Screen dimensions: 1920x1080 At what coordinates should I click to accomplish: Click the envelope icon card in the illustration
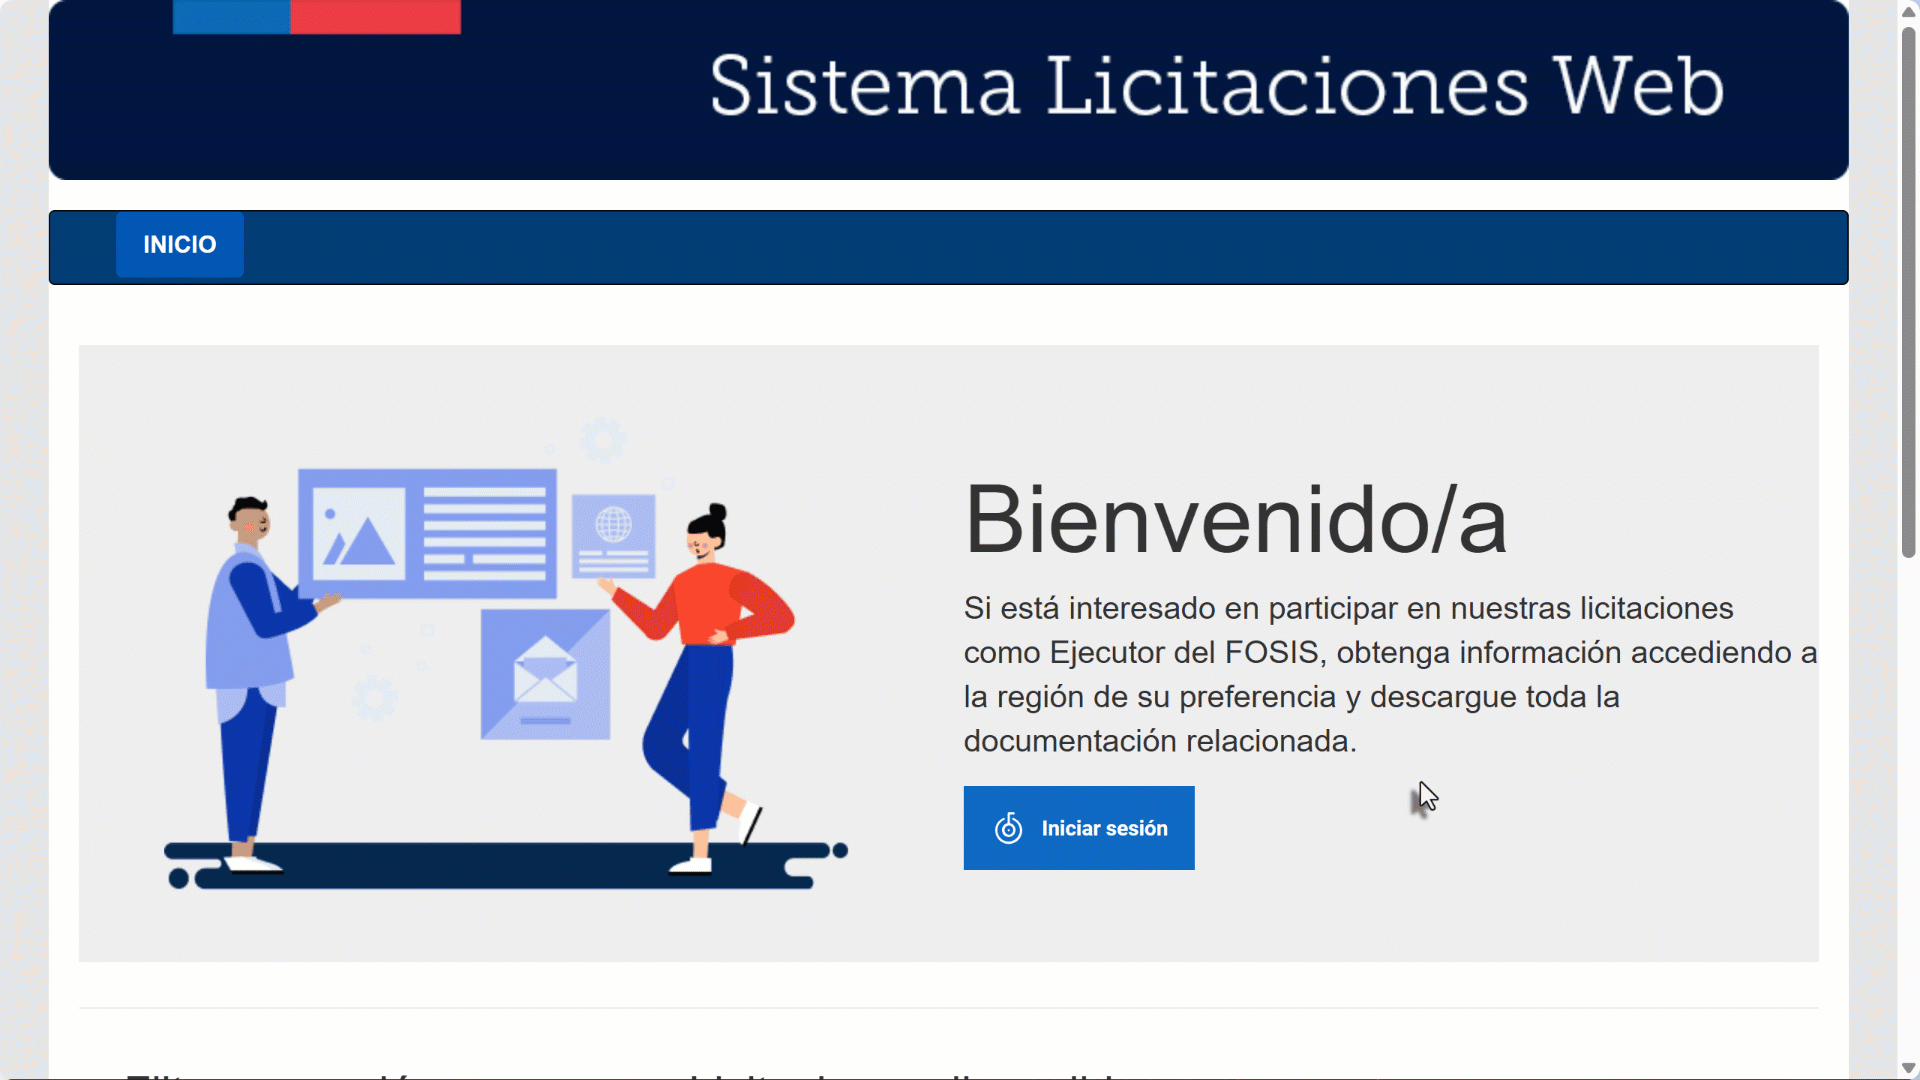tap(545, 675)
